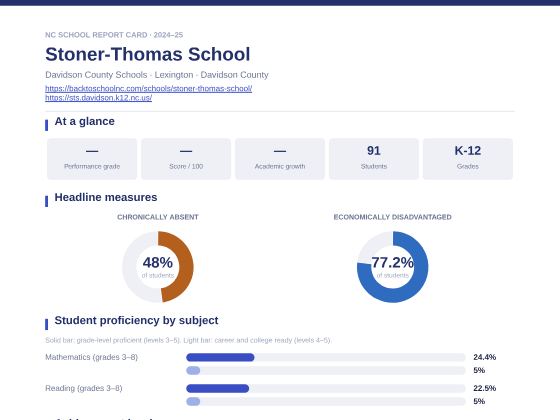Click the 5% value under Reading

(x=479, y=402)
